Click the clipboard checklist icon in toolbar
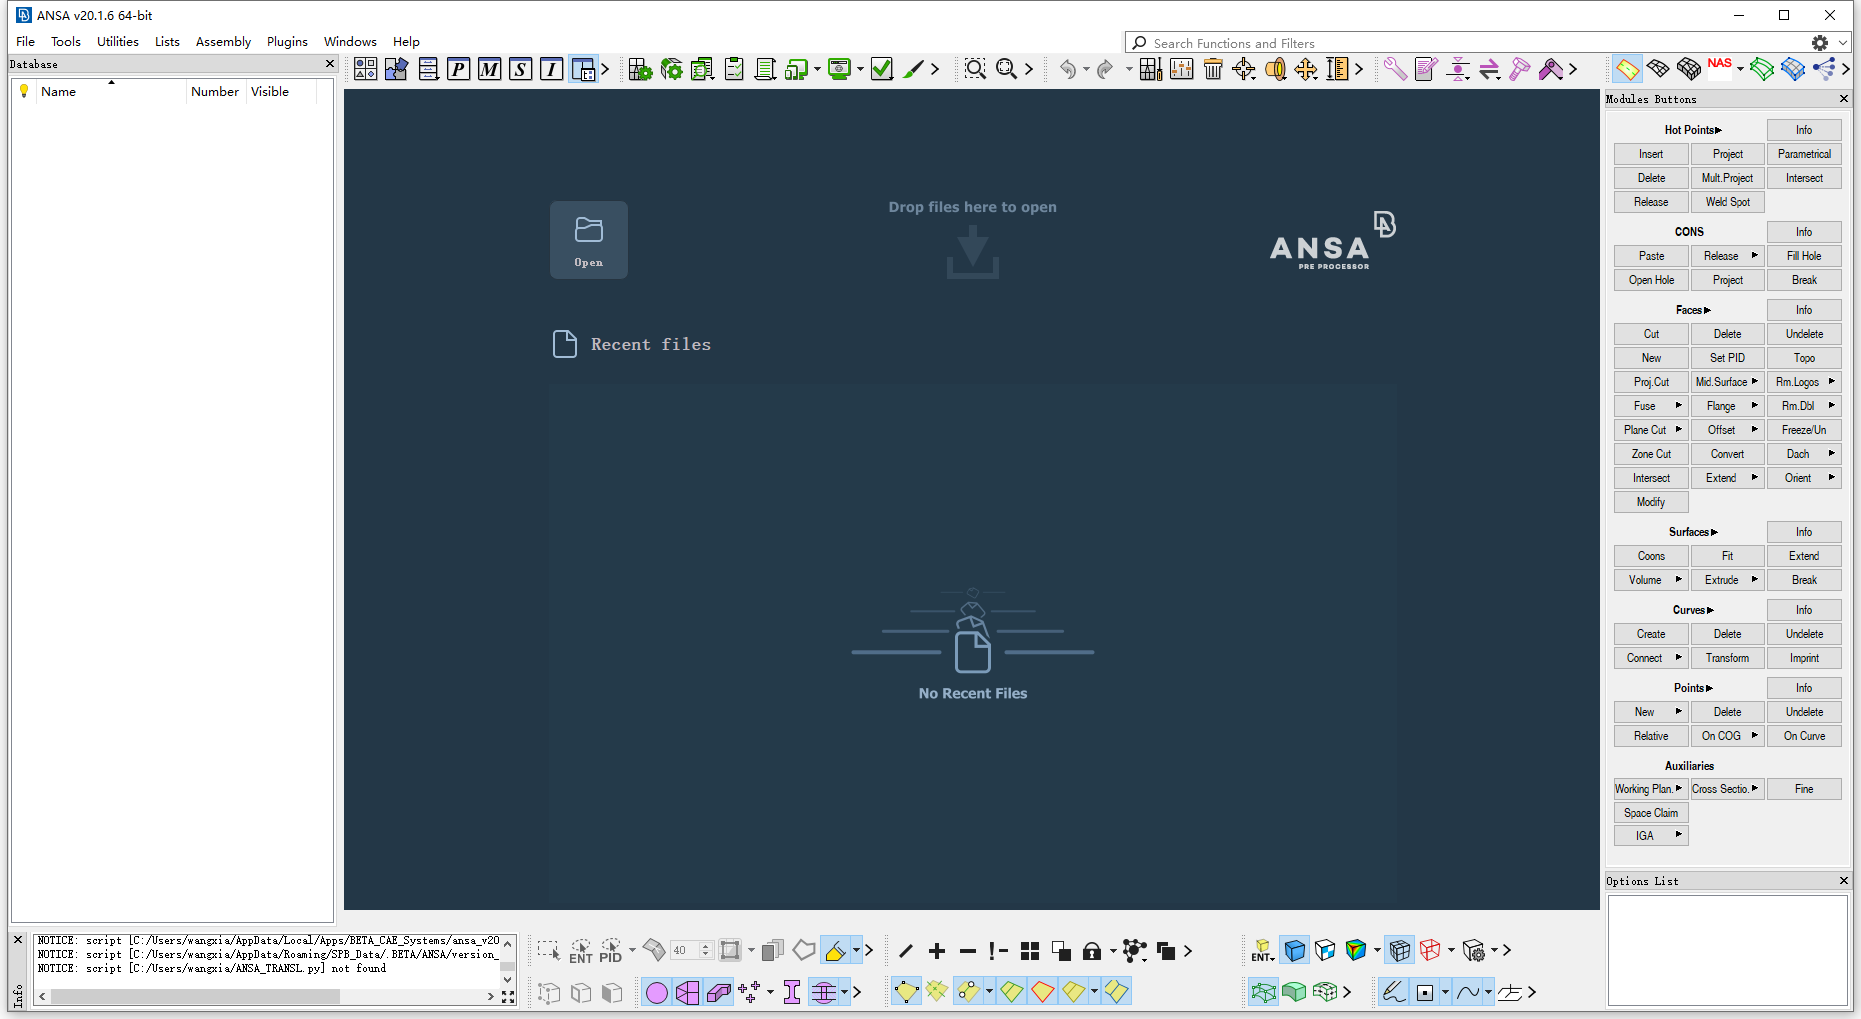Image resolution: width=1861 pixels, height=1019 pixels. point(734,69)
